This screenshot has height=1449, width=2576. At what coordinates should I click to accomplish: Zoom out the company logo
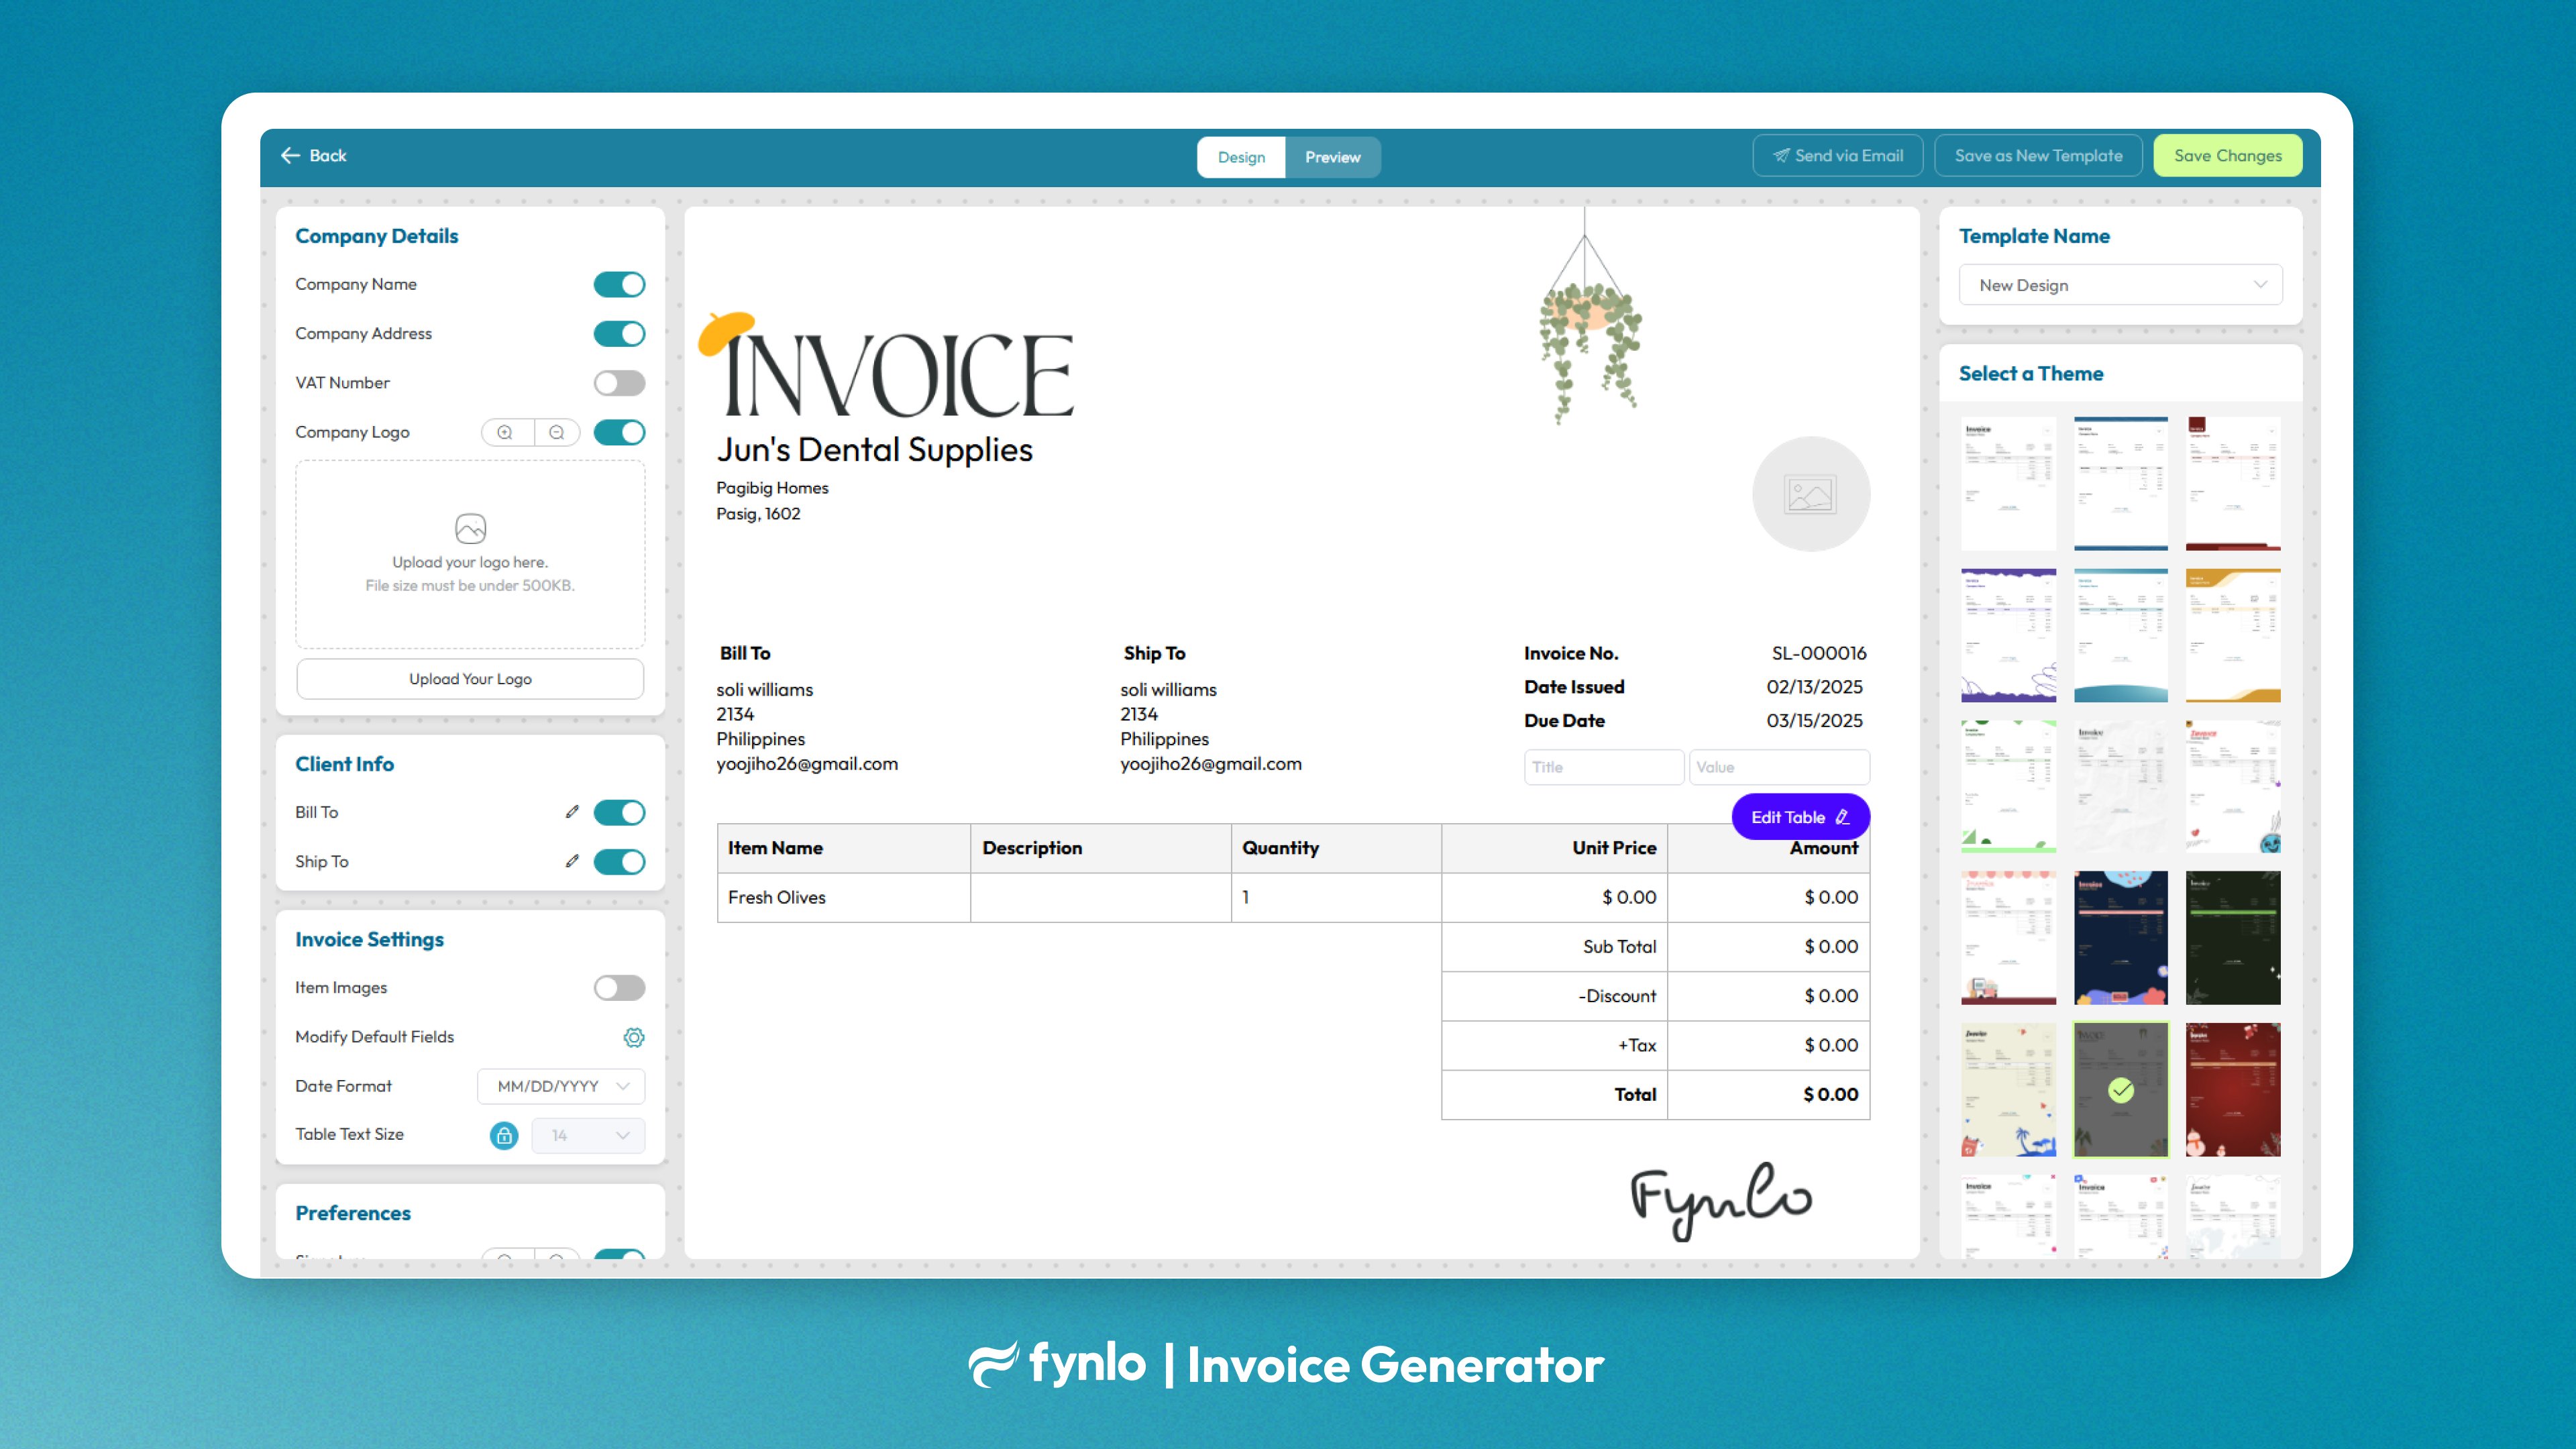[x=557, y=432]
